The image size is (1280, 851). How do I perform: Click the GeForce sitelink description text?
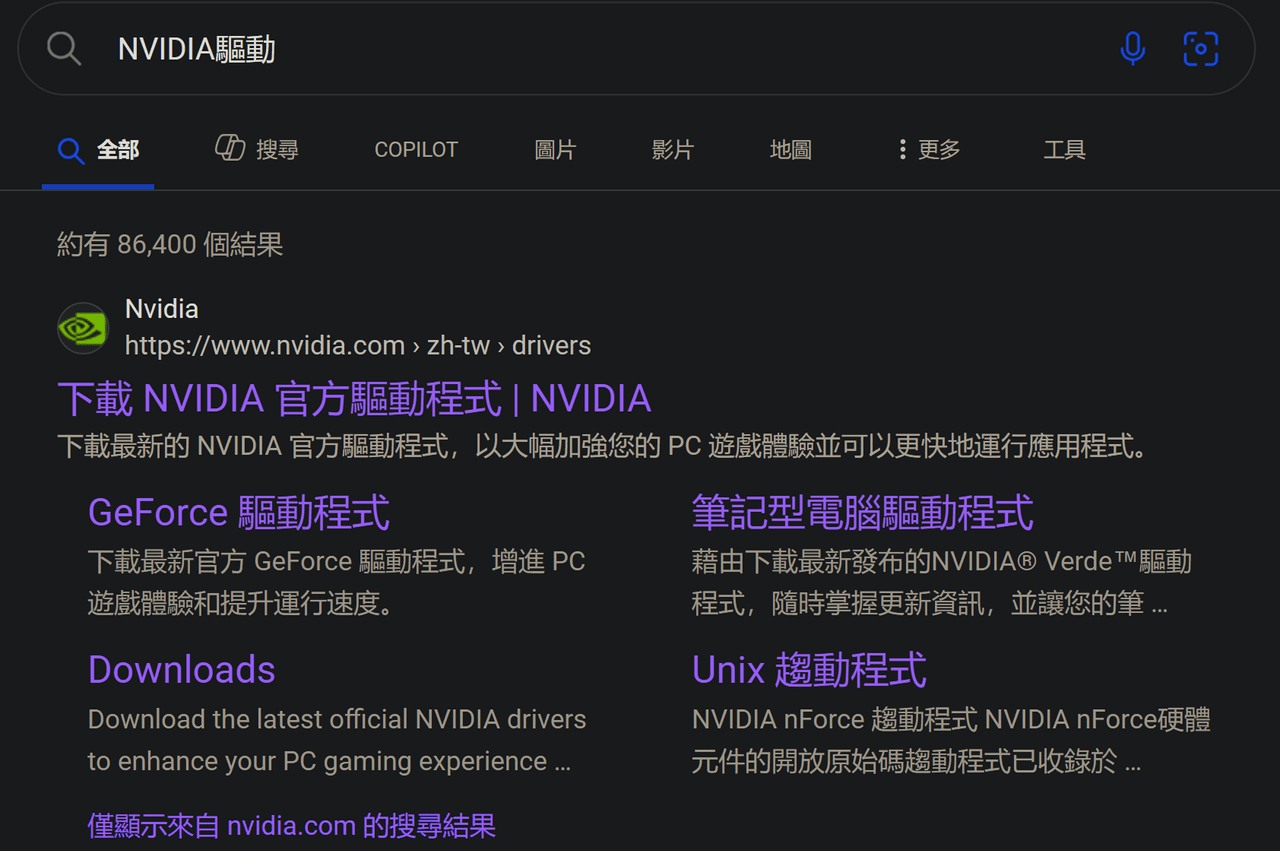coord(336,582)
